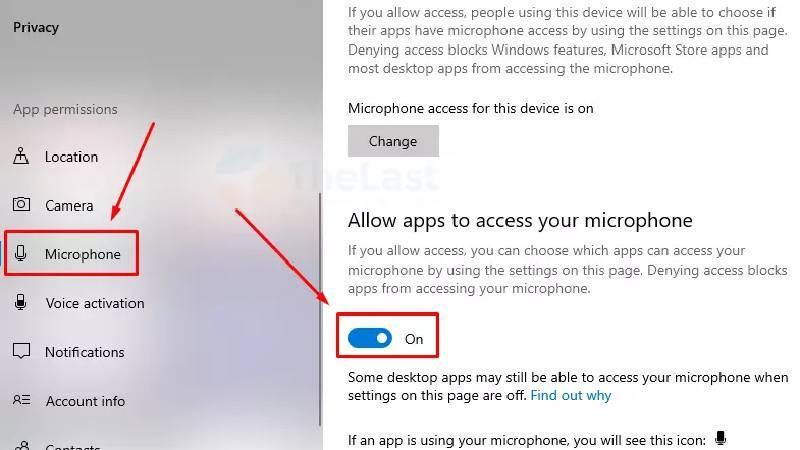Viewport: 800px width, 450px height.
Task: Open Location privacy settings
Action: [x=71, y=157]
